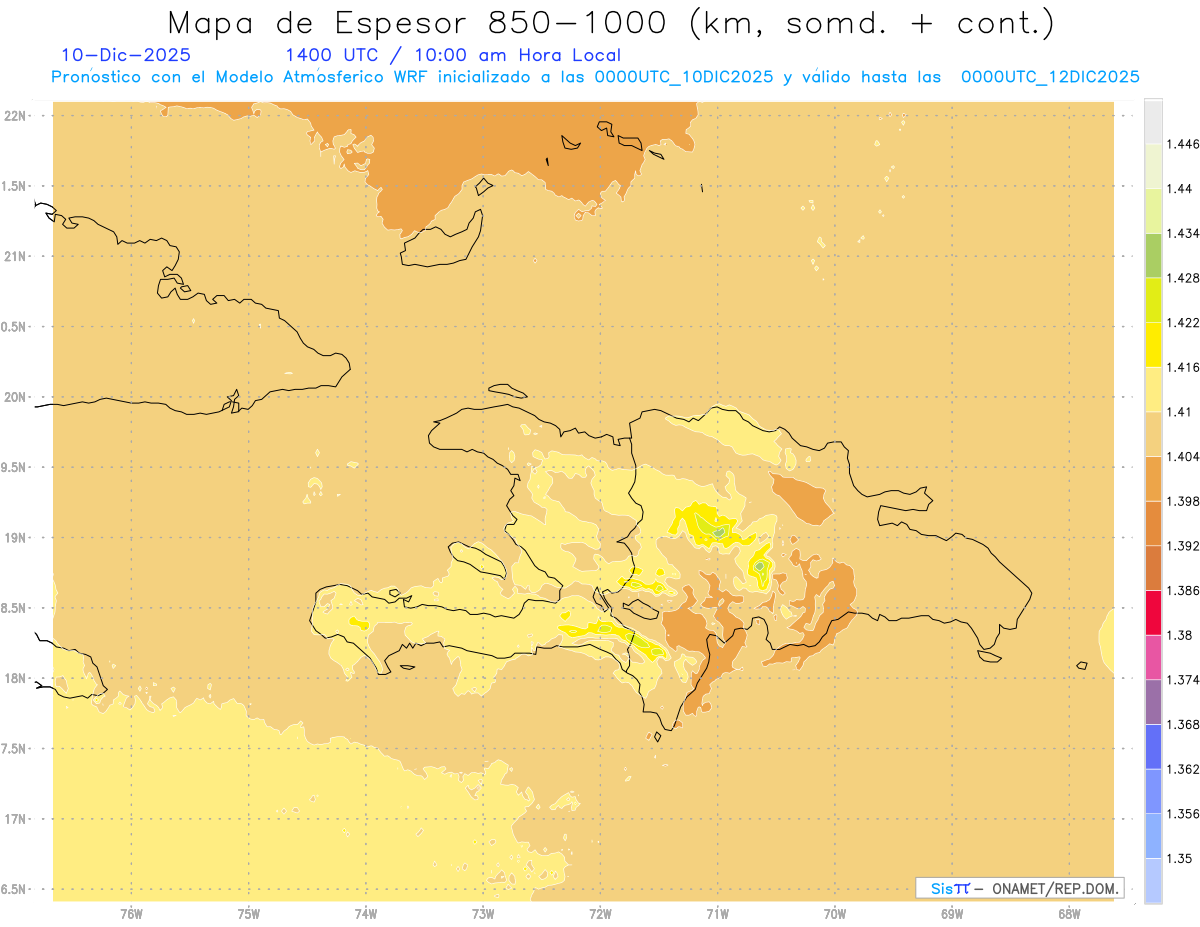The height and width of the screenshot is (927, 1200).
Task: Select the purple legend swatch above 1.368
Action: (x=1153, y=701)
